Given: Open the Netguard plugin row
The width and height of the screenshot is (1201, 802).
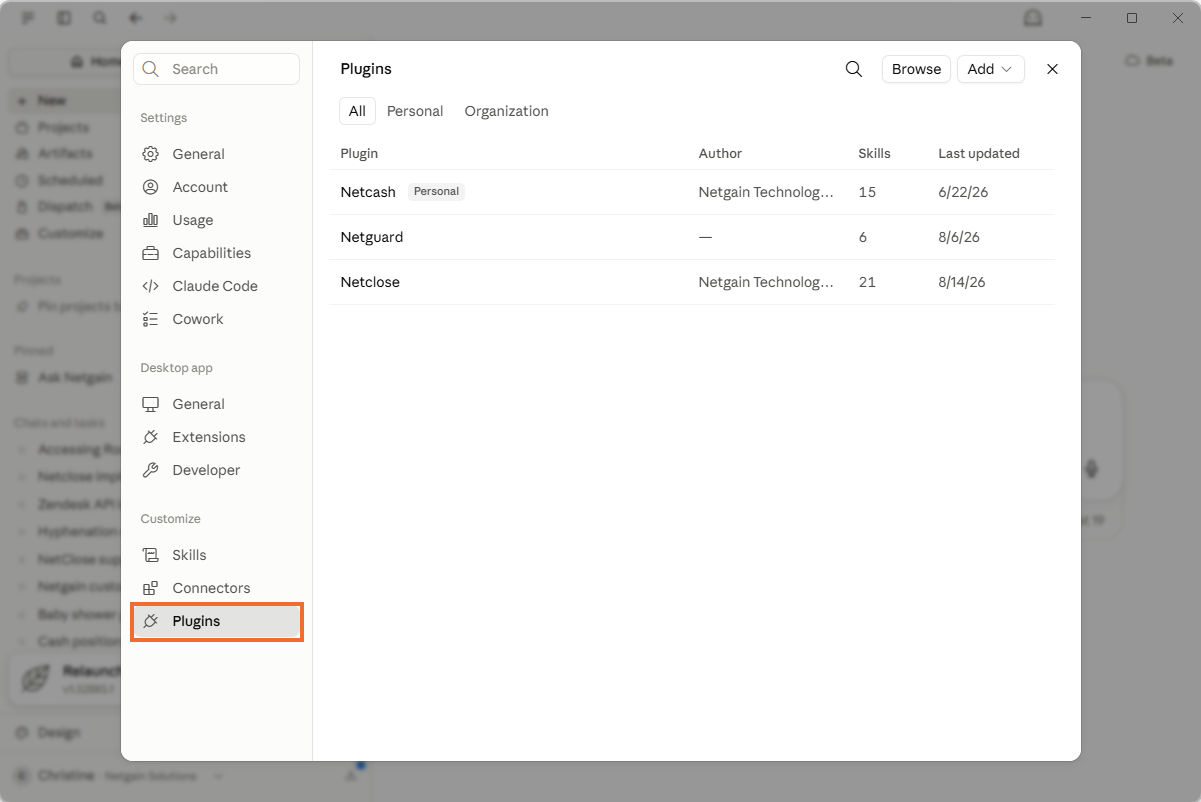Looking at the screenshot, I should [x=692, y=237].
